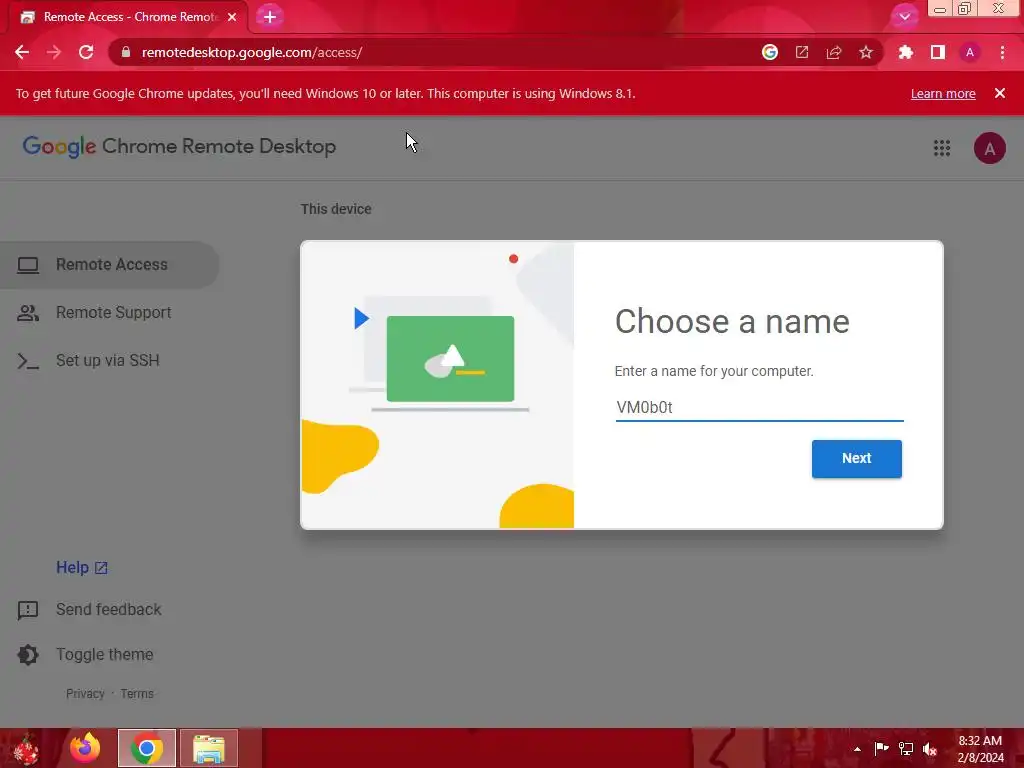Screen dimensions: 1024x768
Task: Open Learn more link in update banner
Action: coord(943,93)
